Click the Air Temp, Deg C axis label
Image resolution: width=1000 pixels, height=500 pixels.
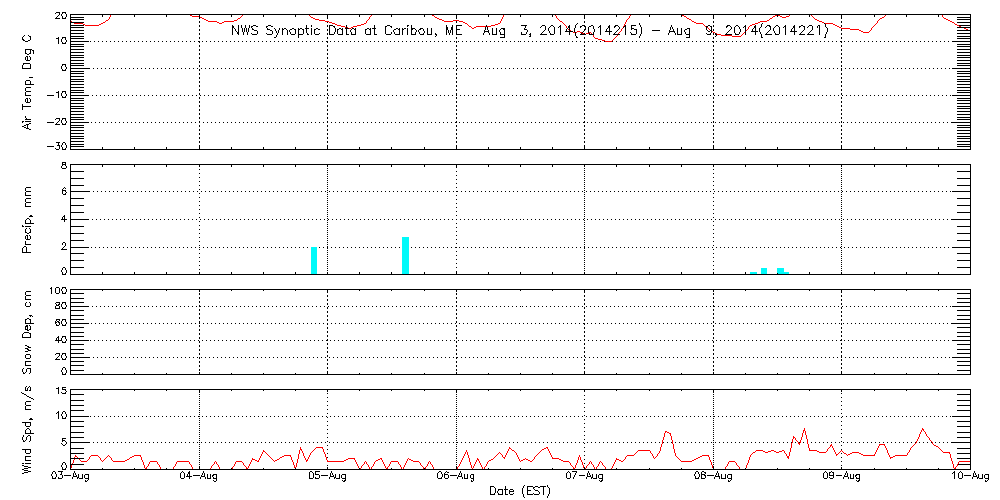27,80
